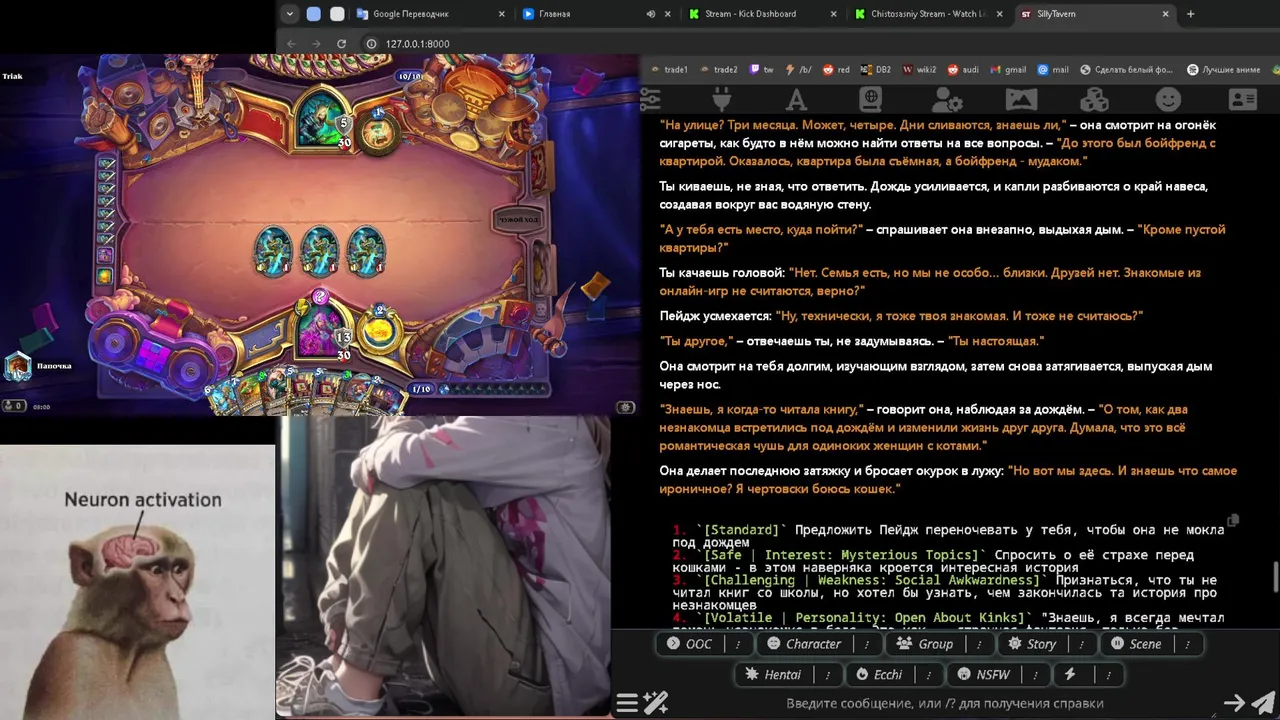
Task: Open the red Reddit bookmark
Action: click(836, 70)
